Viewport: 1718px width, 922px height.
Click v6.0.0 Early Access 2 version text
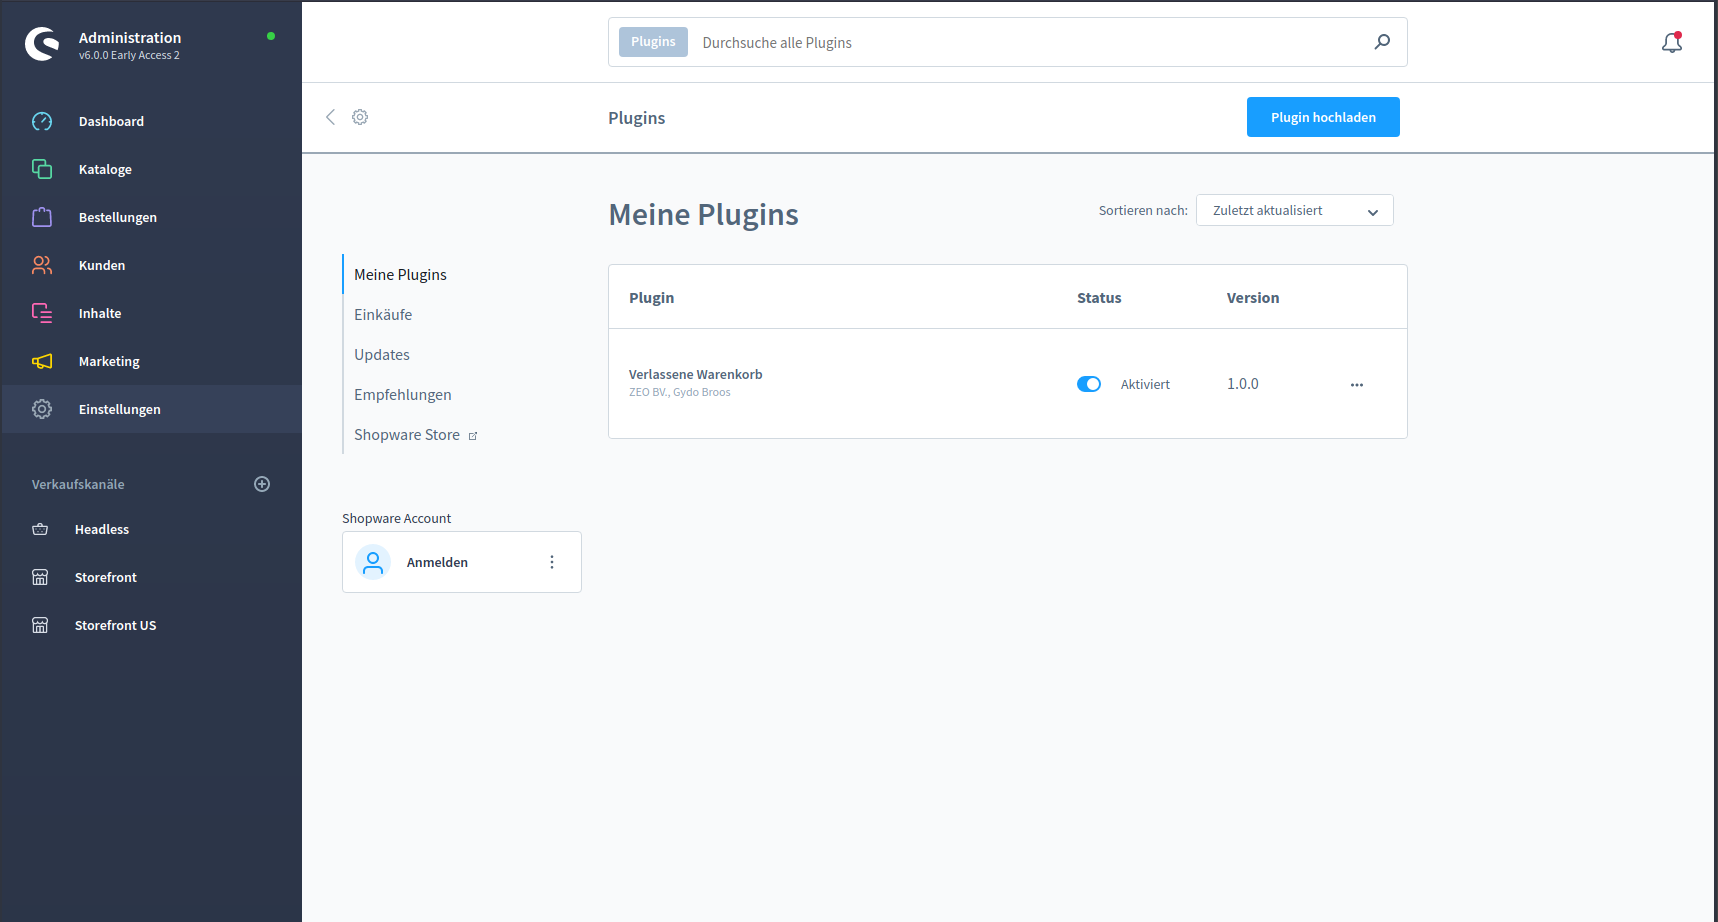(x=129, y=56)
